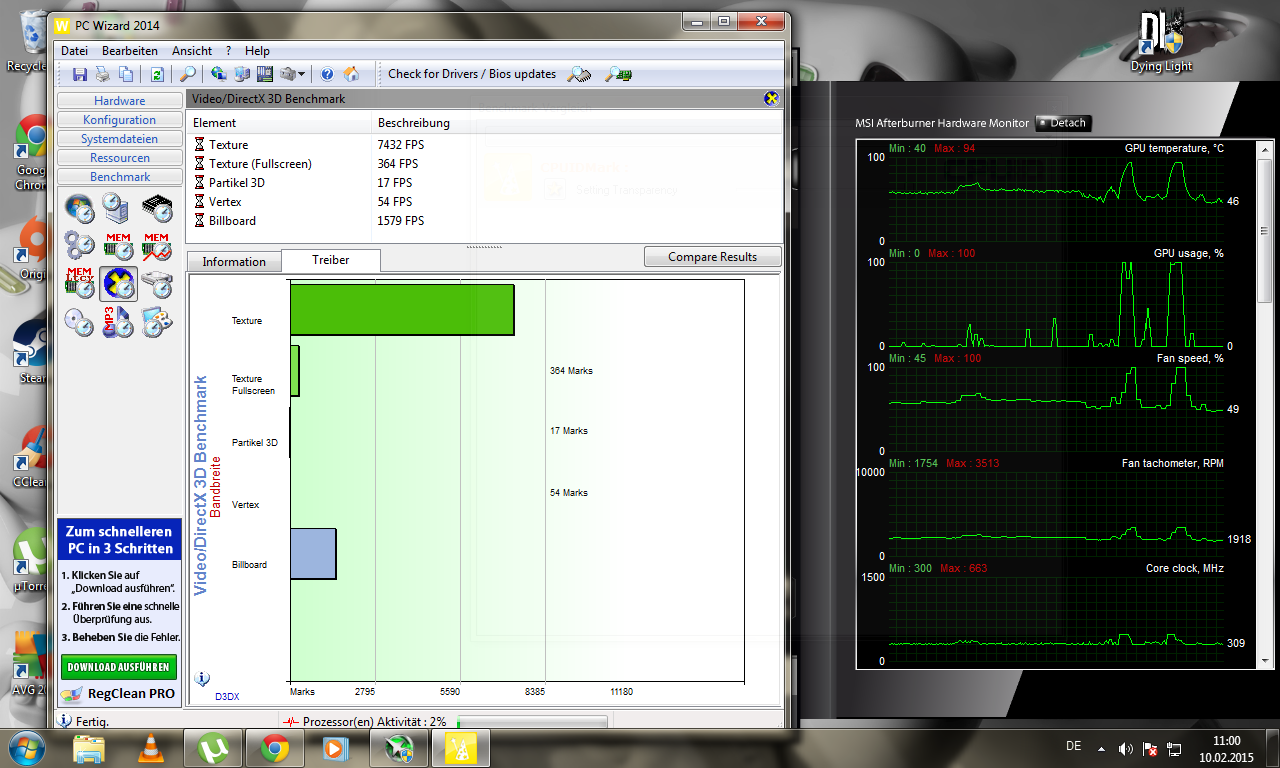Select the DirectX video benchmark icon
Image resolution: width=1280 pixels, height=768 pixels.
coord(119,284)
